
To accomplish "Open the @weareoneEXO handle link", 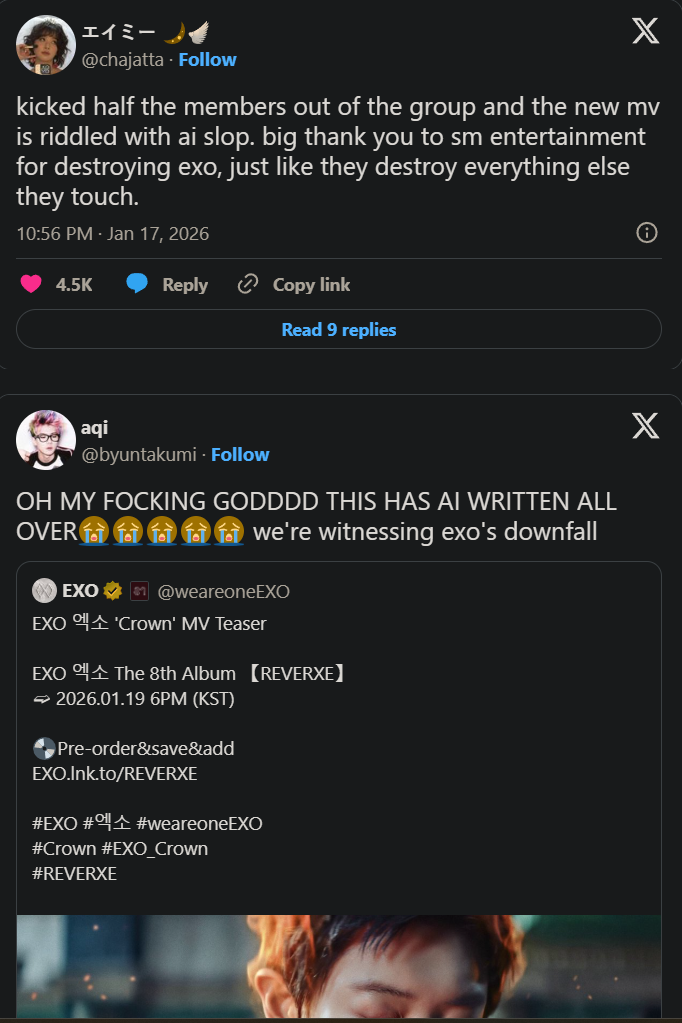I will point(223,591).
